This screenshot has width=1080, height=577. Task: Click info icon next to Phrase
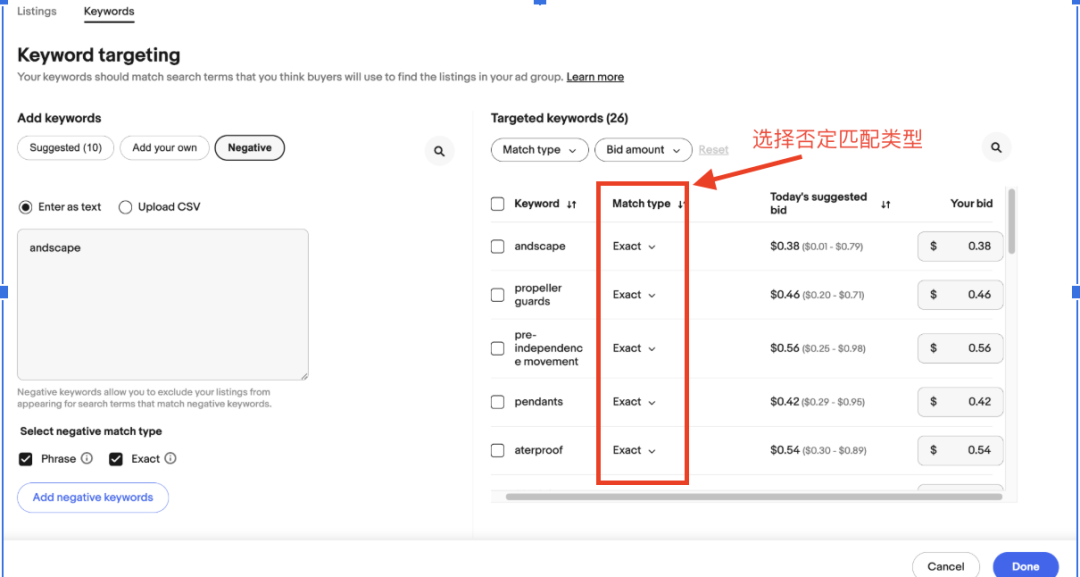tap(87, 459)
